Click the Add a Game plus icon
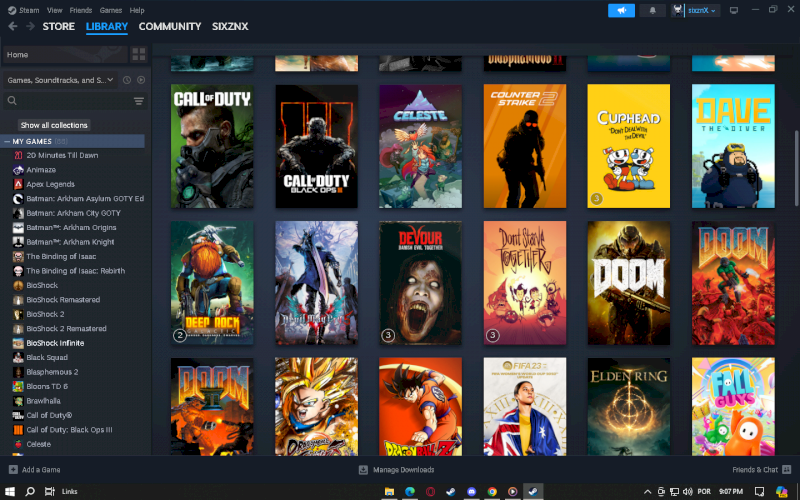This screenshot has width=800, height=500. tap(13, 469)
